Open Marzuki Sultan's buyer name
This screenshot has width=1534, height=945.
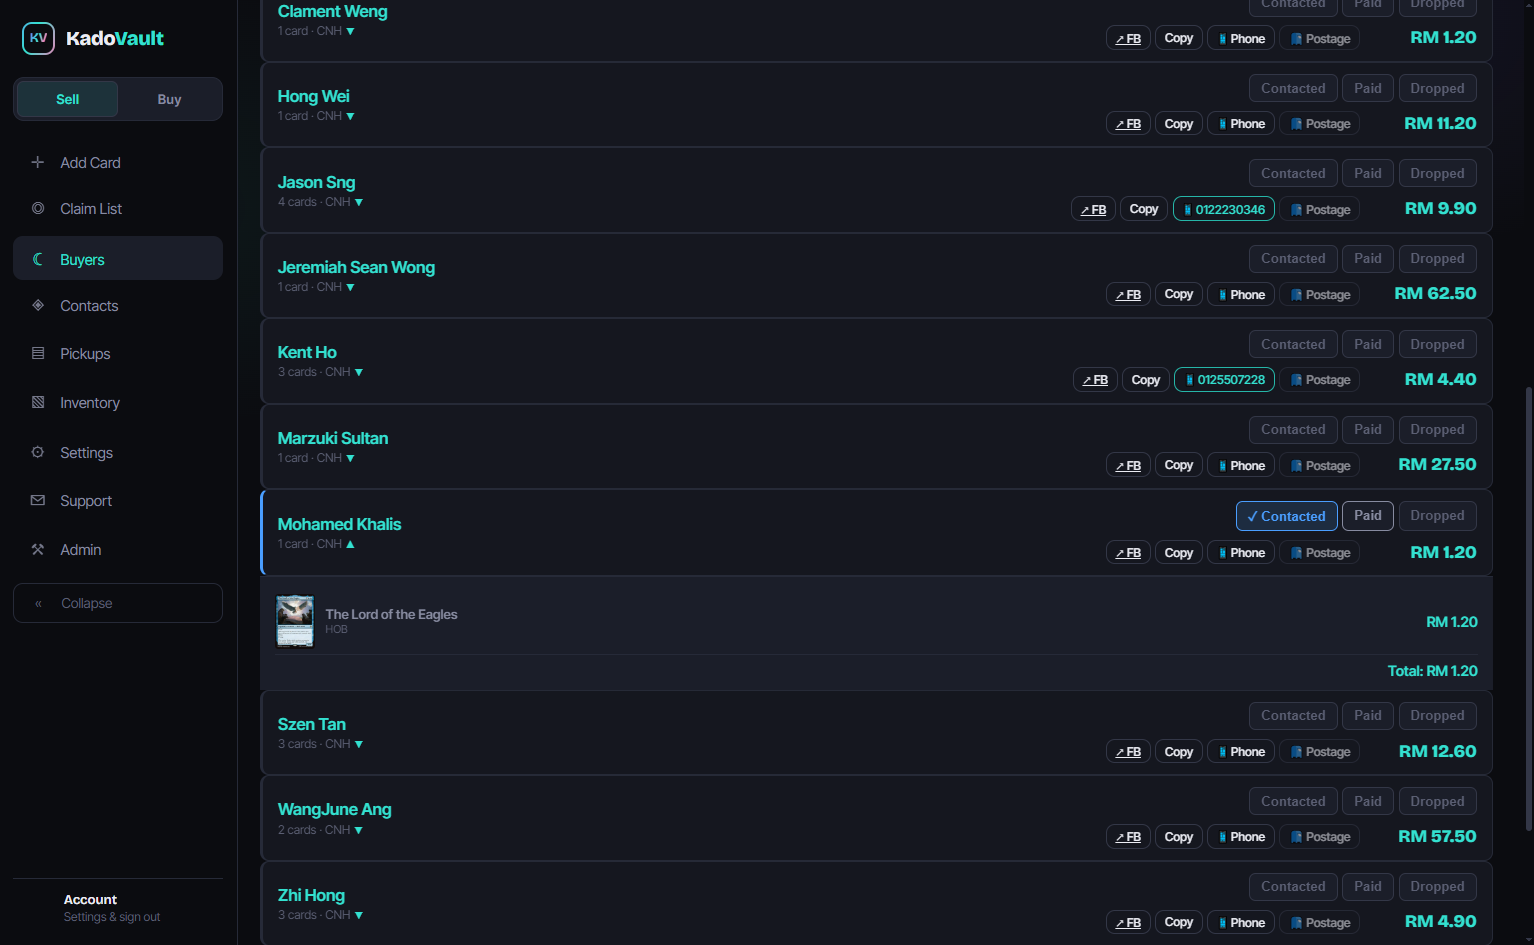(333, 438)
